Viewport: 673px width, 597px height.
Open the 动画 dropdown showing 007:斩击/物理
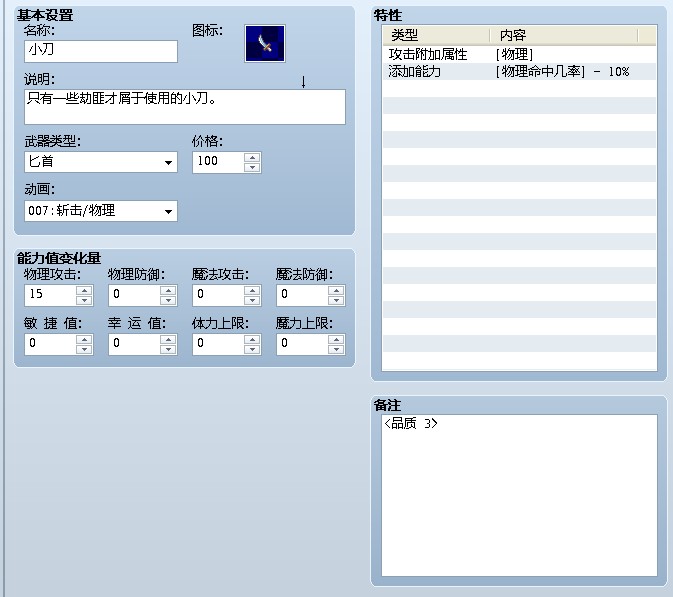(101, 211)
